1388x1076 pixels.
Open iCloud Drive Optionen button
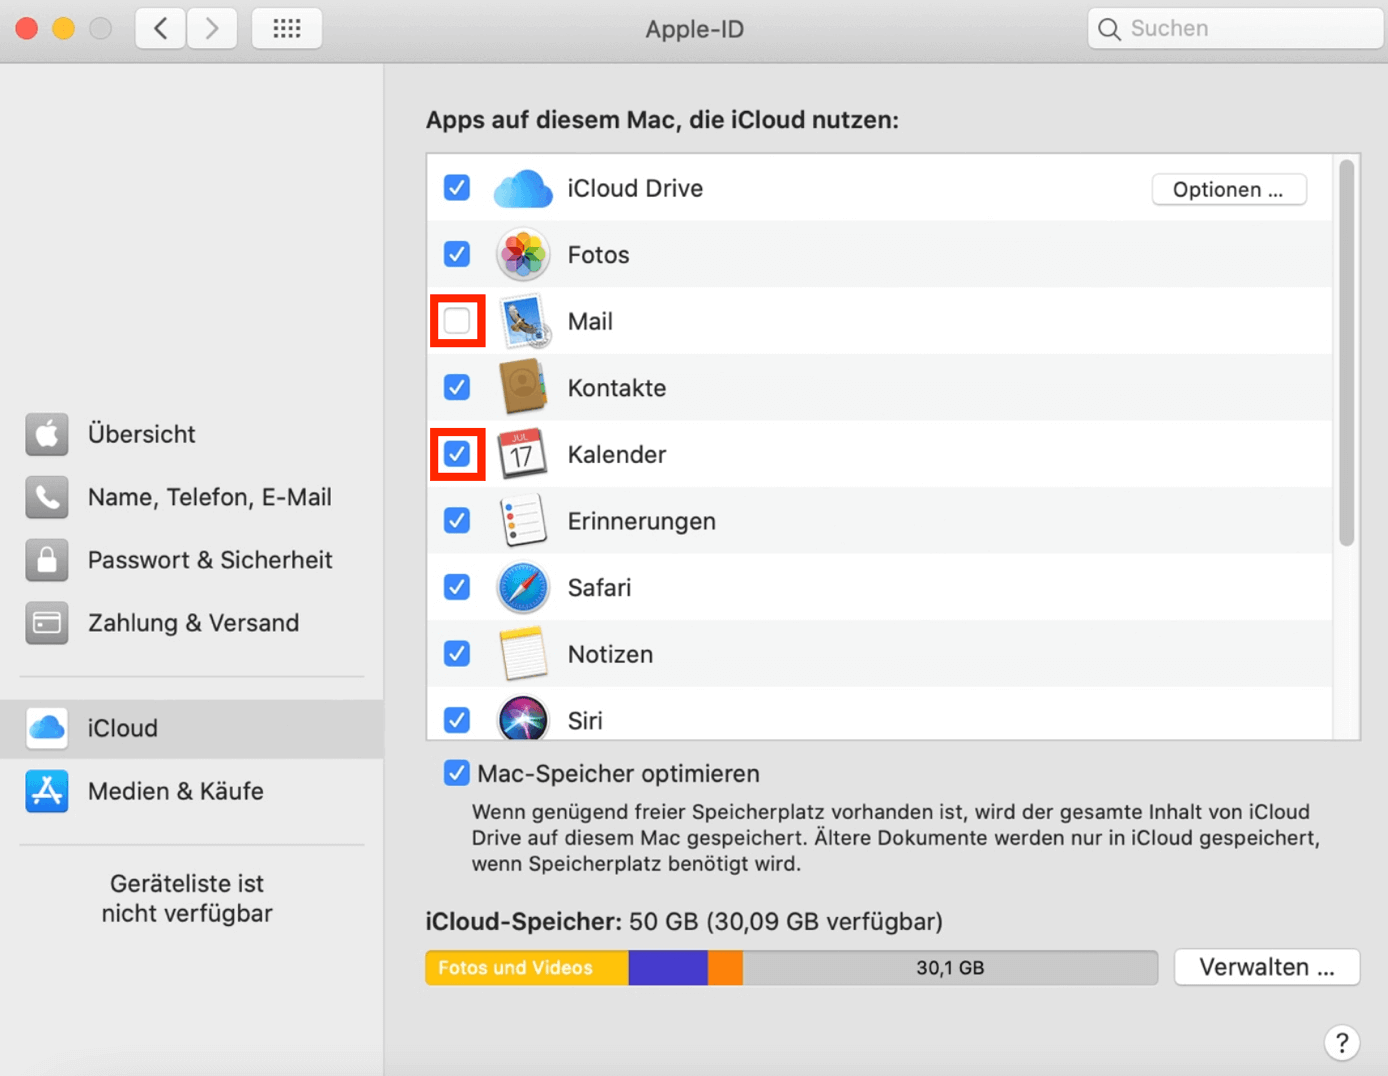click(x=1229, y=189)
